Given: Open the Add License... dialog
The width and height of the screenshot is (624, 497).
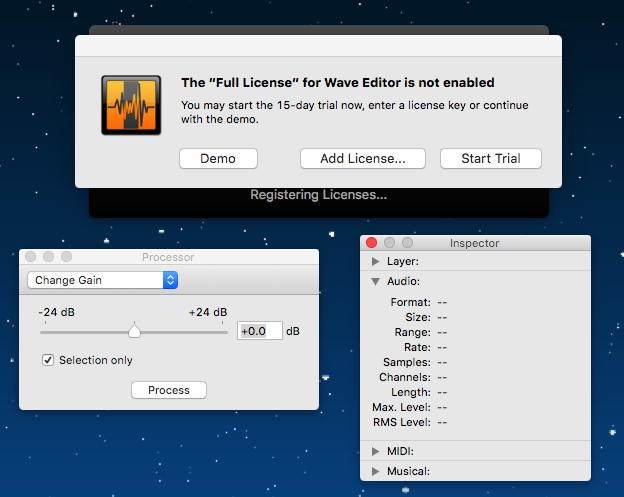Looking at the screenshot, I should (x=363, y=158).
